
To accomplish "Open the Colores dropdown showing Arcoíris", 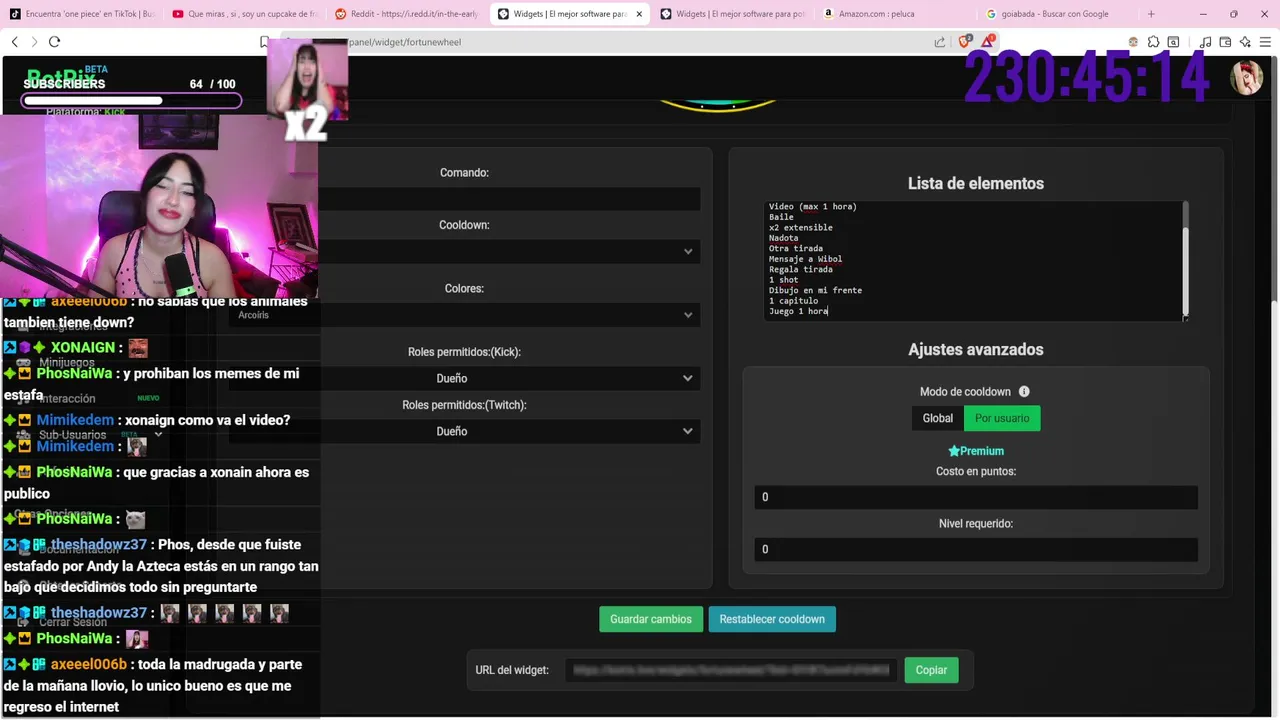I will 464,315.
